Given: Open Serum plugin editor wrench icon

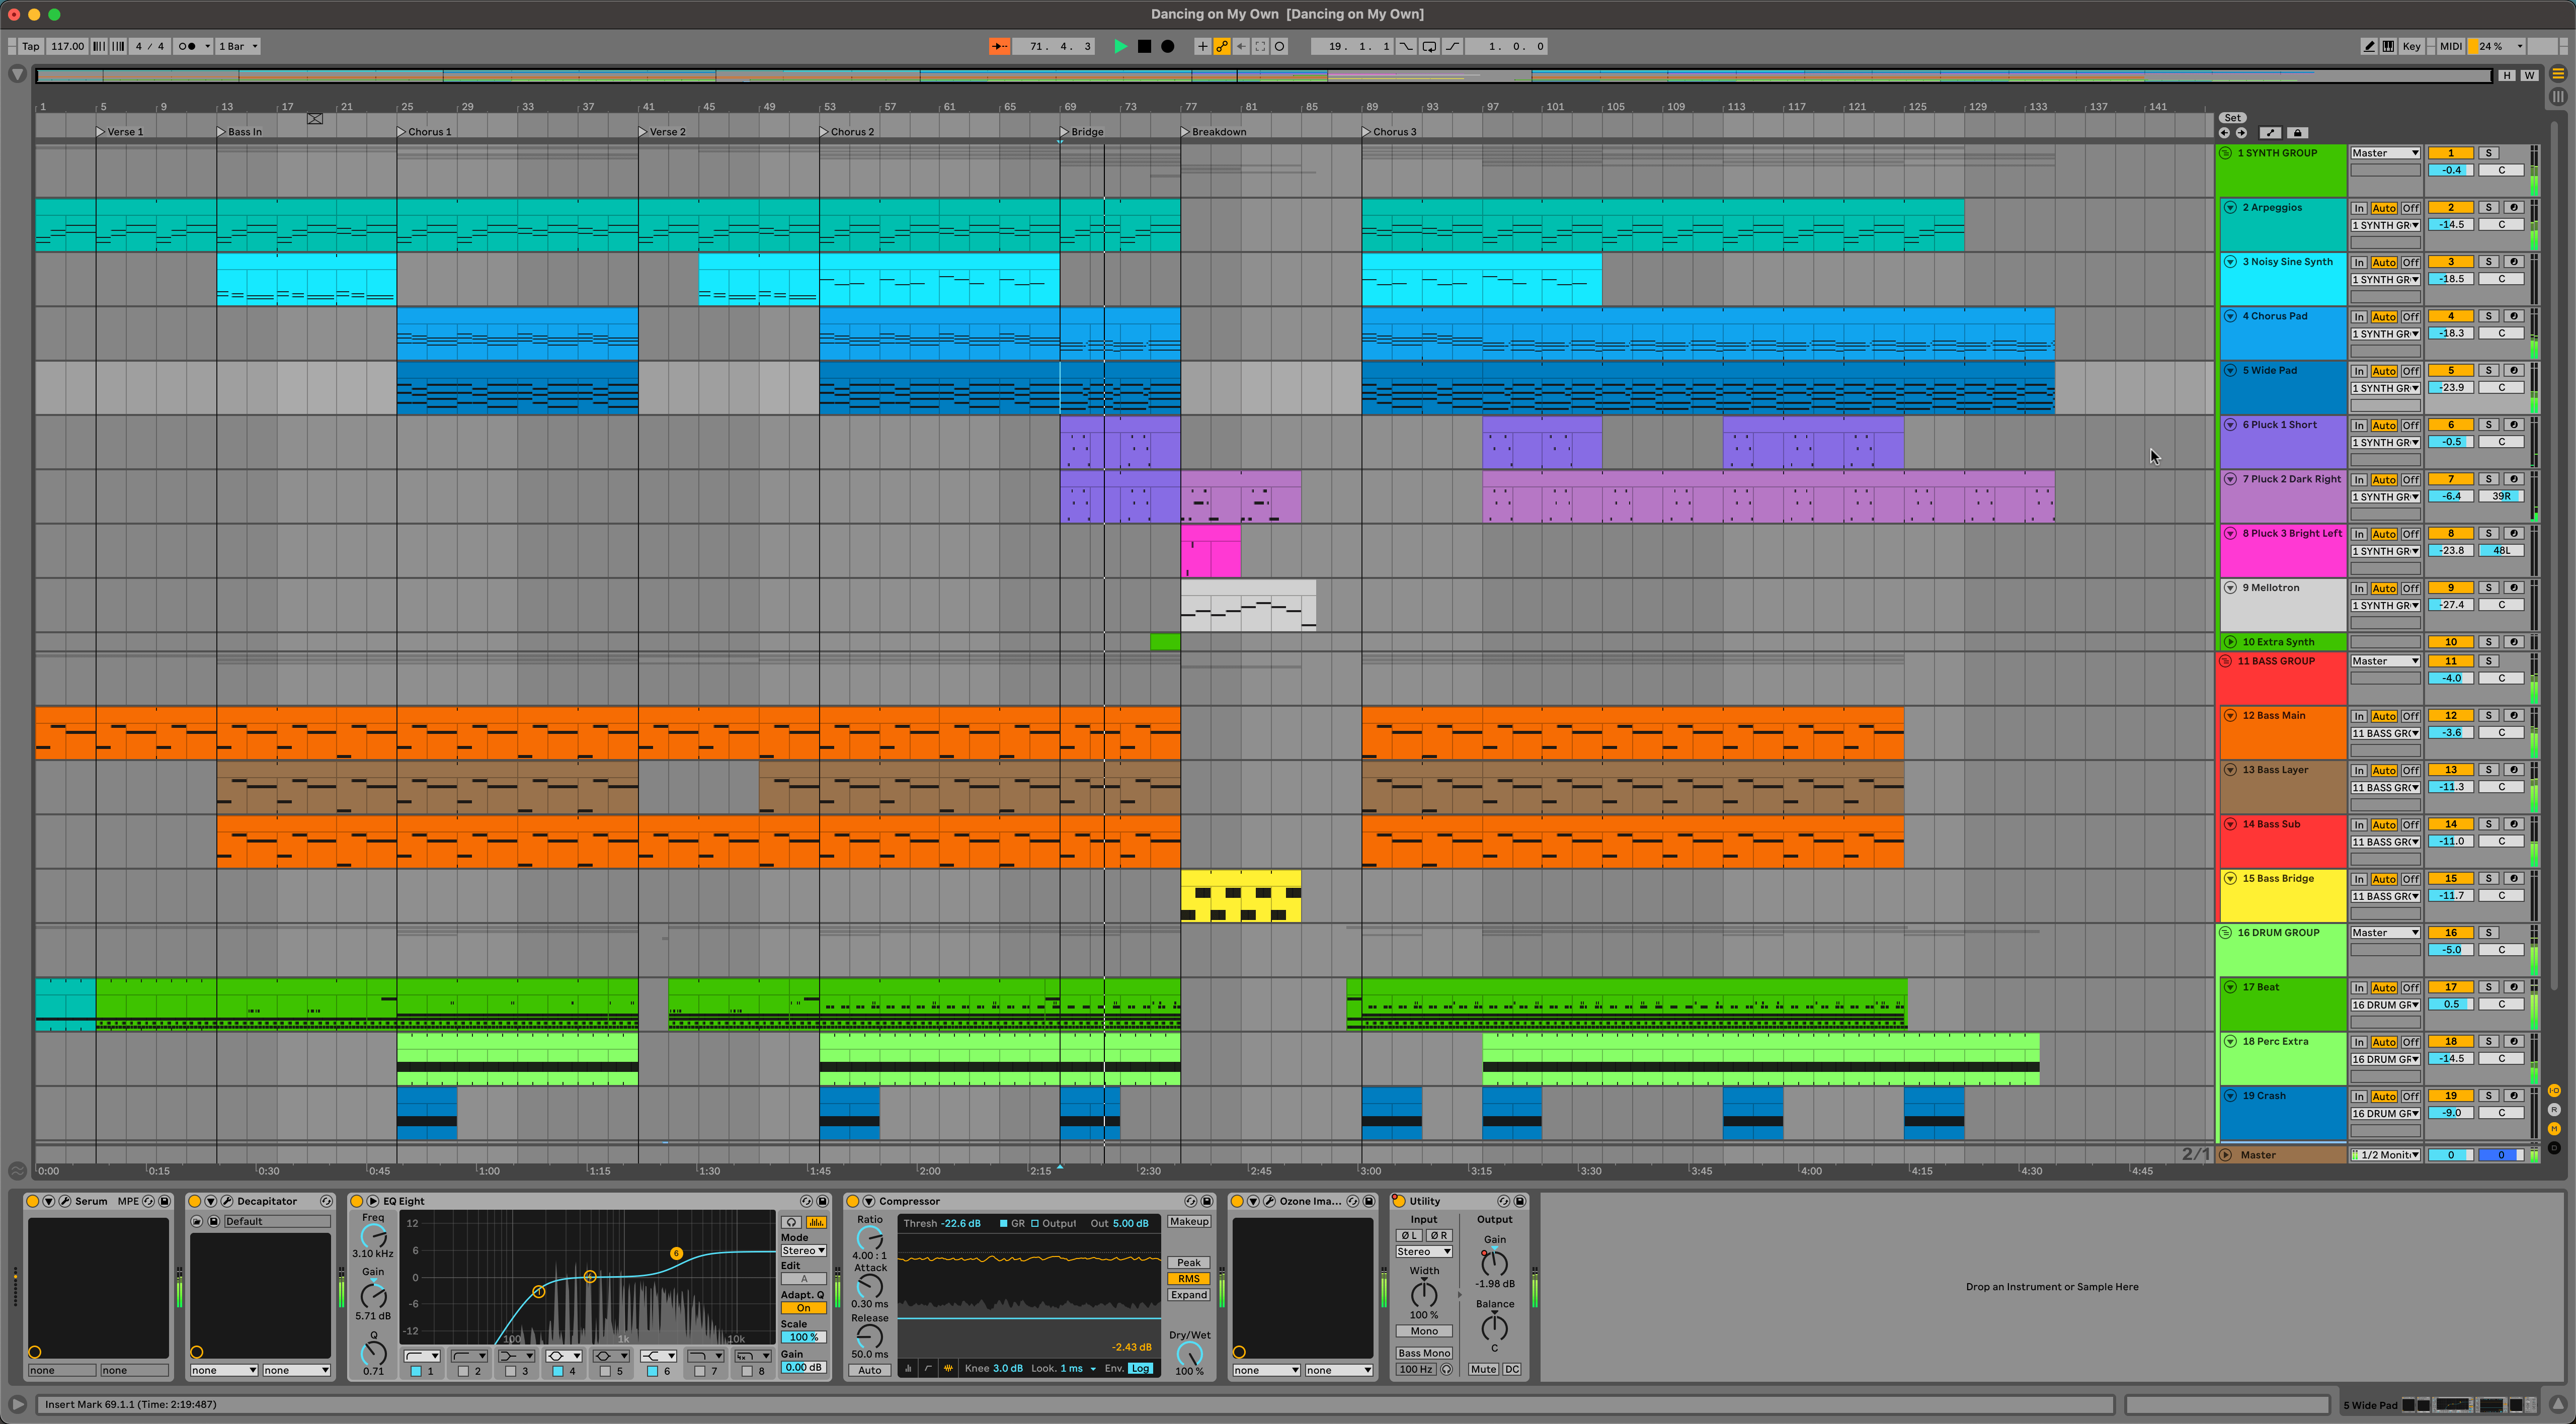Looking at the screenshot, I should coord(65,1201).
